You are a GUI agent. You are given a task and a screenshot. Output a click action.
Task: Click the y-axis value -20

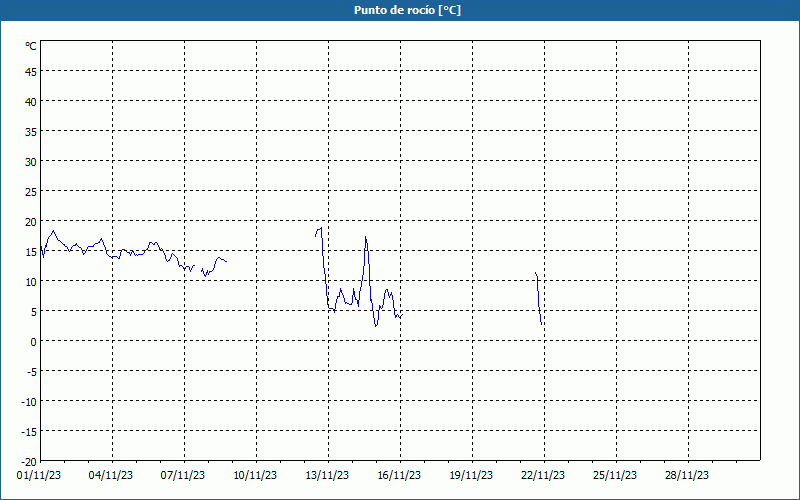pos(29,462)
